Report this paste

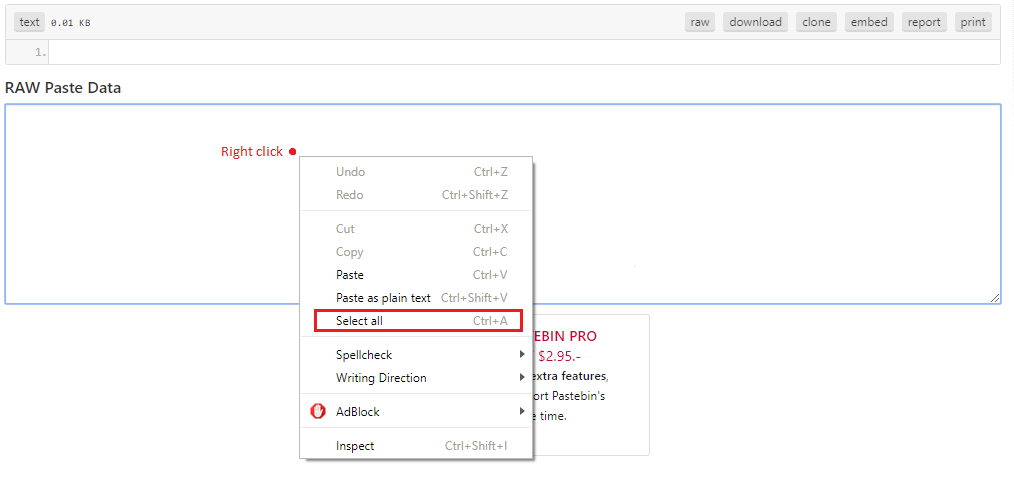(924, 22)
